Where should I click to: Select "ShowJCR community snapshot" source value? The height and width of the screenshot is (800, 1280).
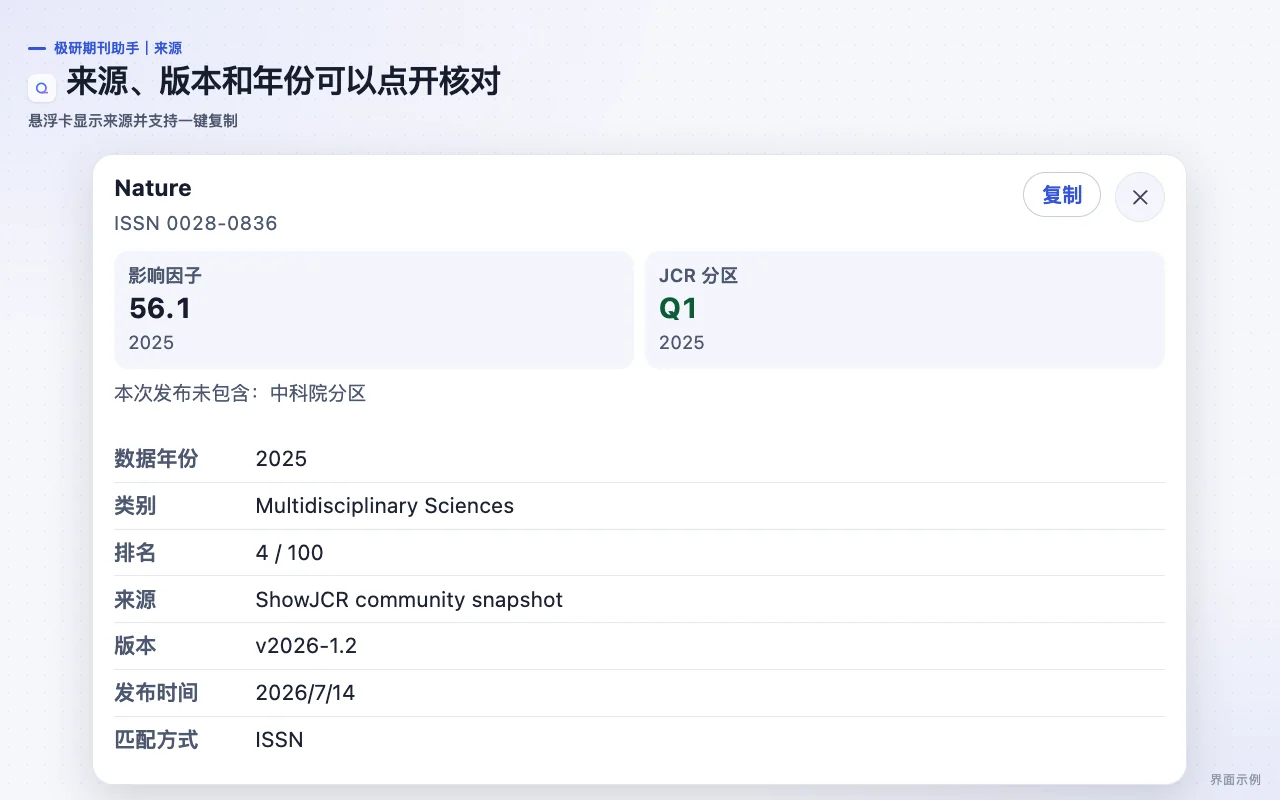[x=409, y=600]
